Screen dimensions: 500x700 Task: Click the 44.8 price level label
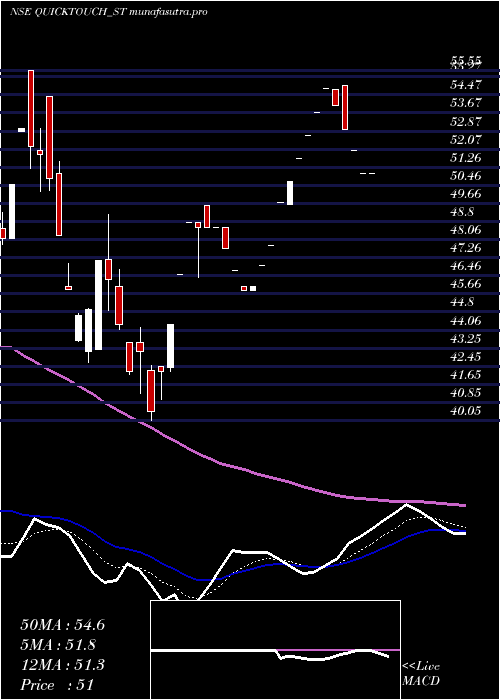462,303
